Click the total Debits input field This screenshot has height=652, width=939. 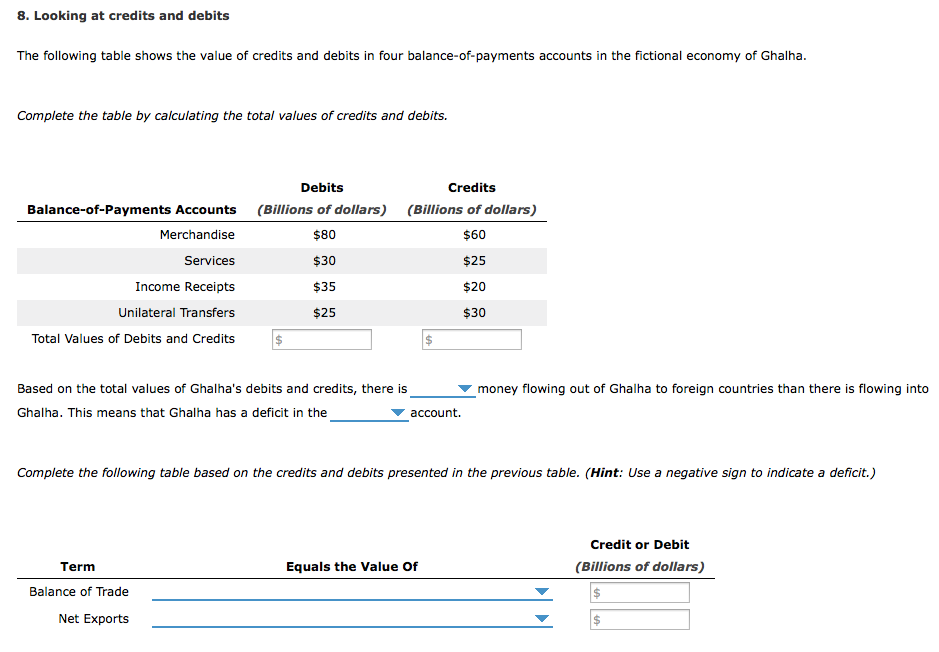(x=322, y=339)
